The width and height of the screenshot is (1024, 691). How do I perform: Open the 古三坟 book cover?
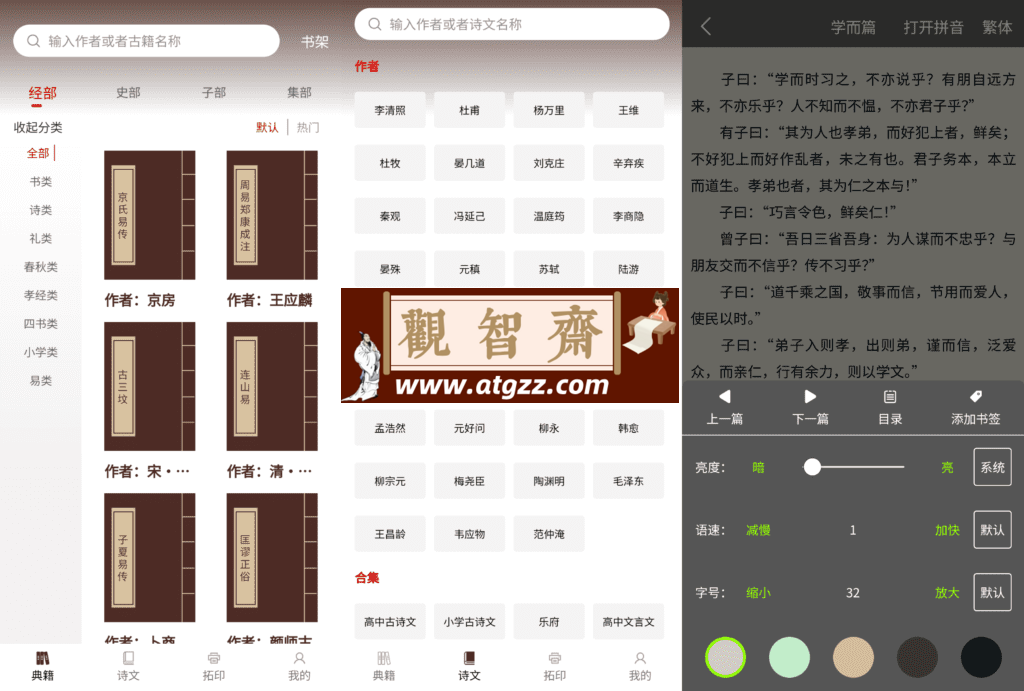(x=150, y=386)
